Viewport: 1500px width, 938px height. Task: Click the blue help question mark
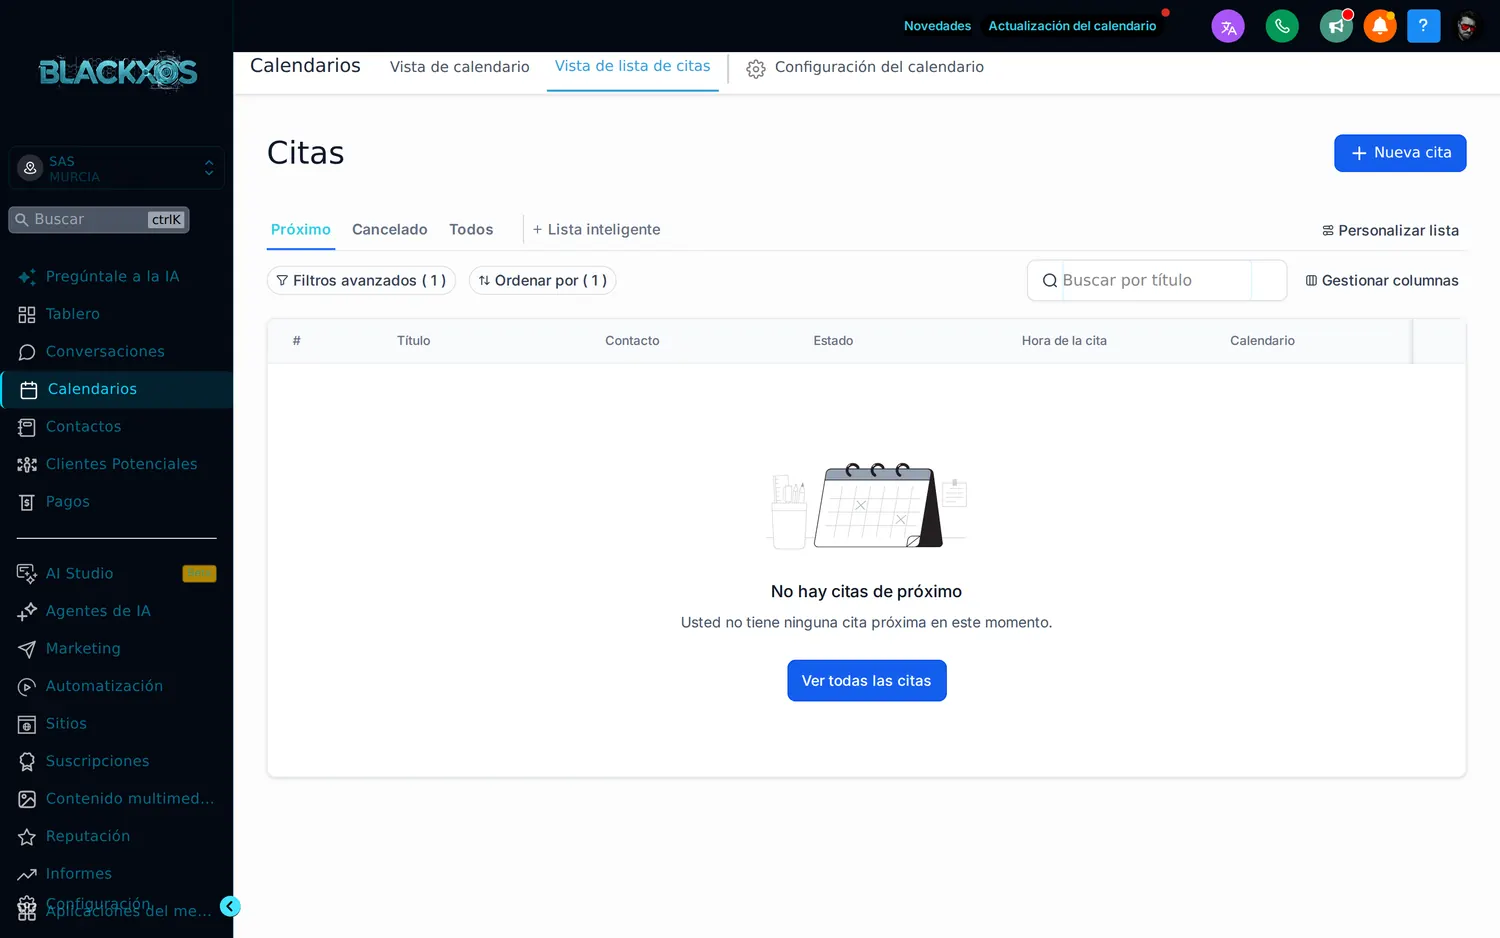pos(1423,26)
